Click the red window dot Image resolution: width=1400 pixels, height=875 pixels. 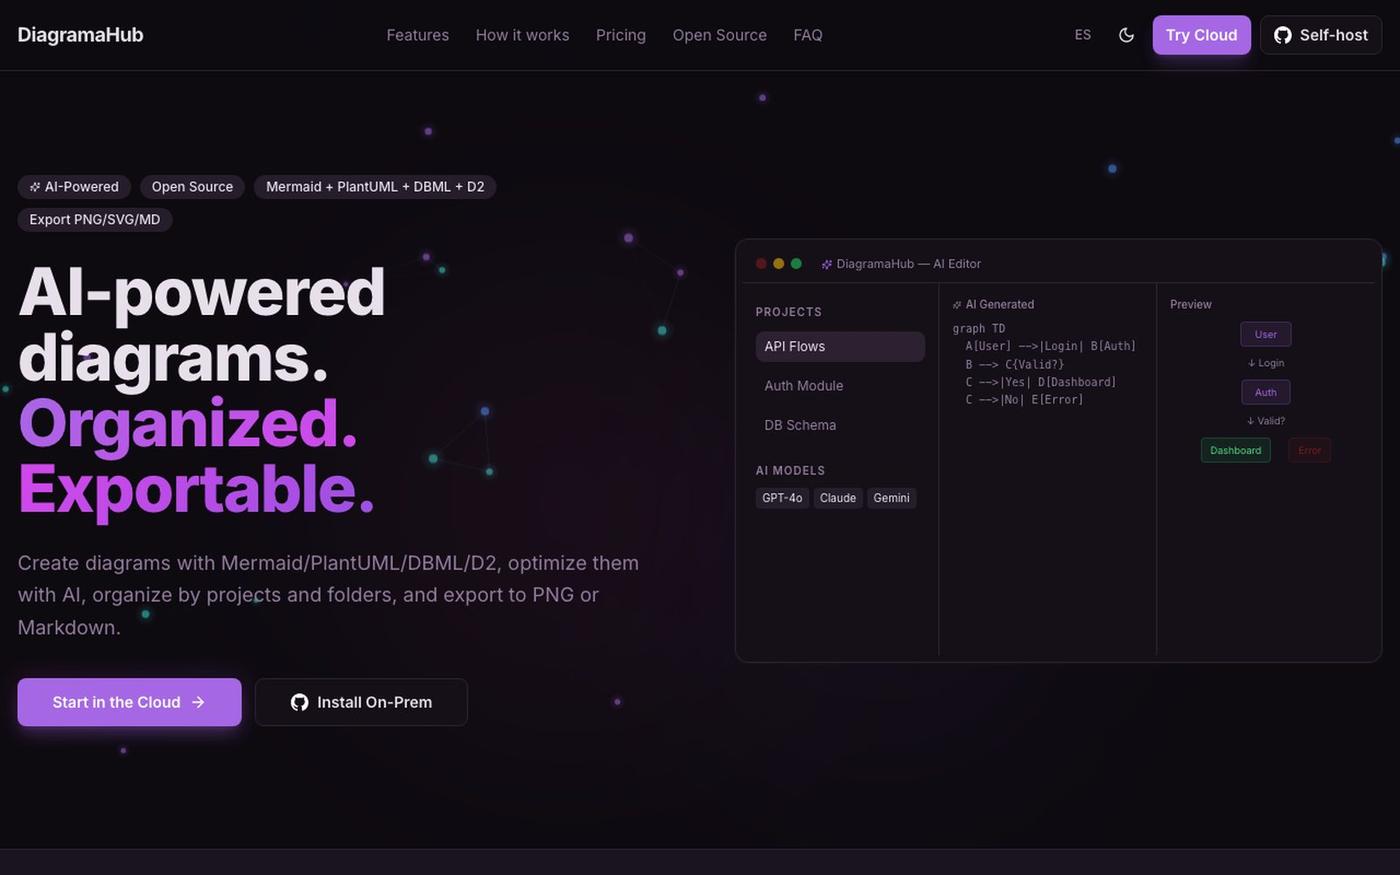tap(761, 264)
